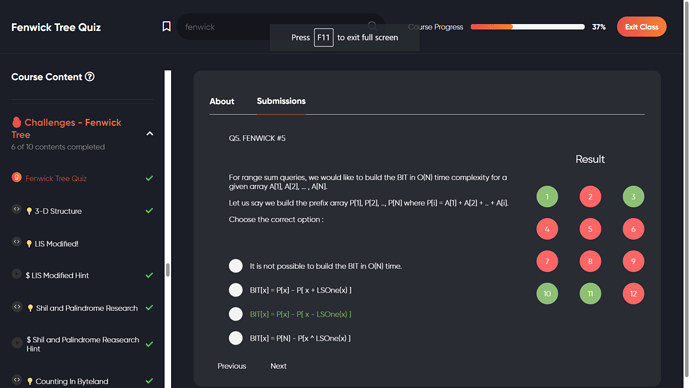690x388 pixels.
Task: Jump to question 12 result circle
Action: click(633, 293)
